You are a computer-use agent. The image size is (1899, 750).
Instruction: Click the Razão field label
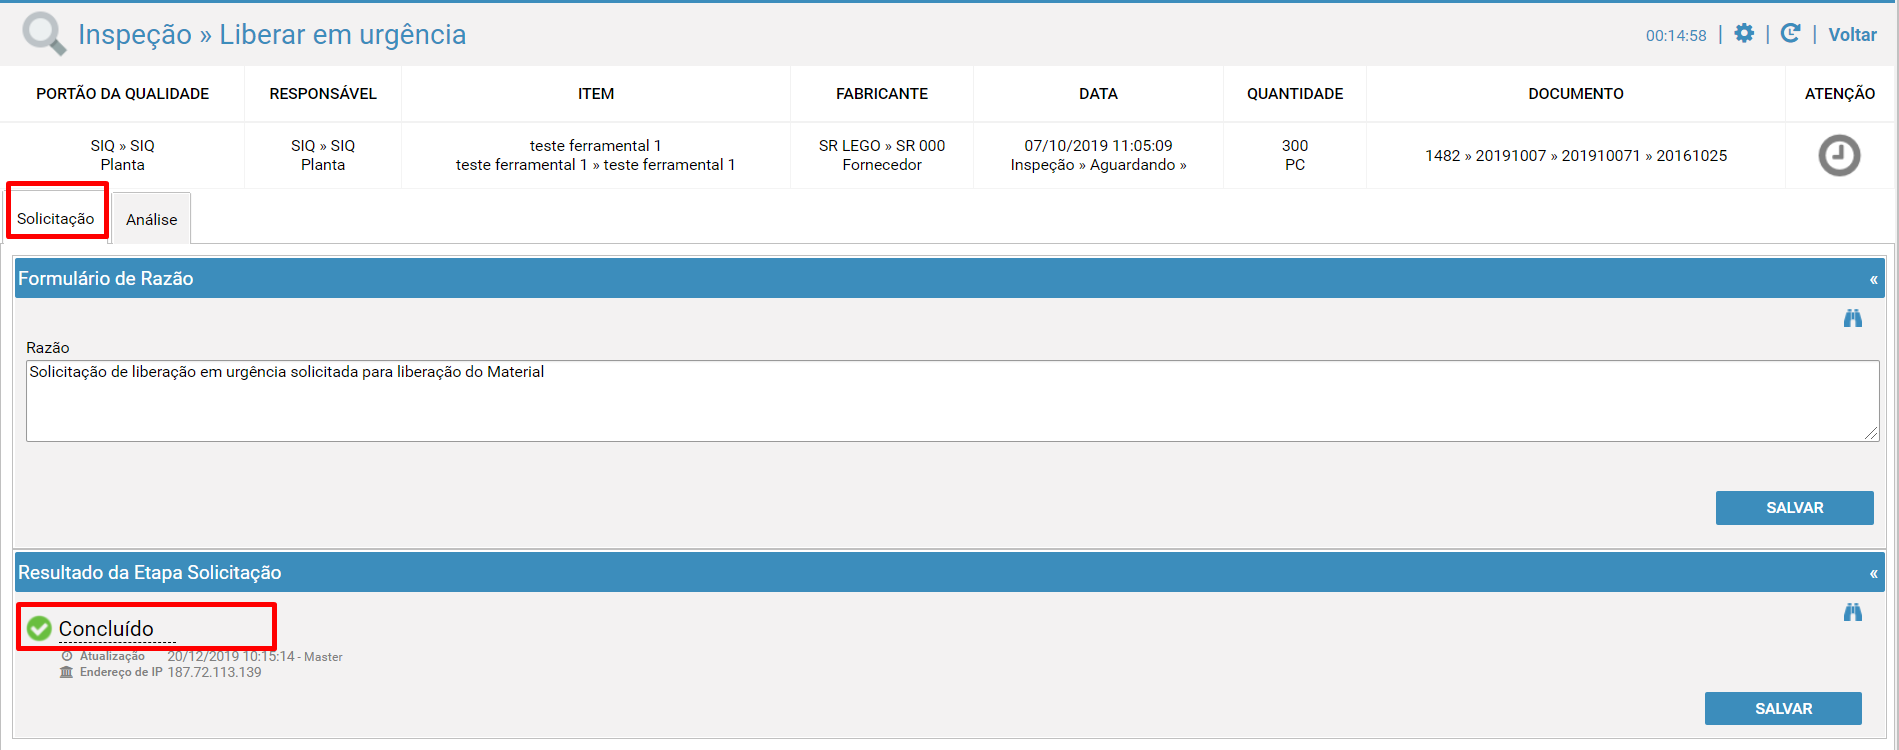click(x=48, y=348)
